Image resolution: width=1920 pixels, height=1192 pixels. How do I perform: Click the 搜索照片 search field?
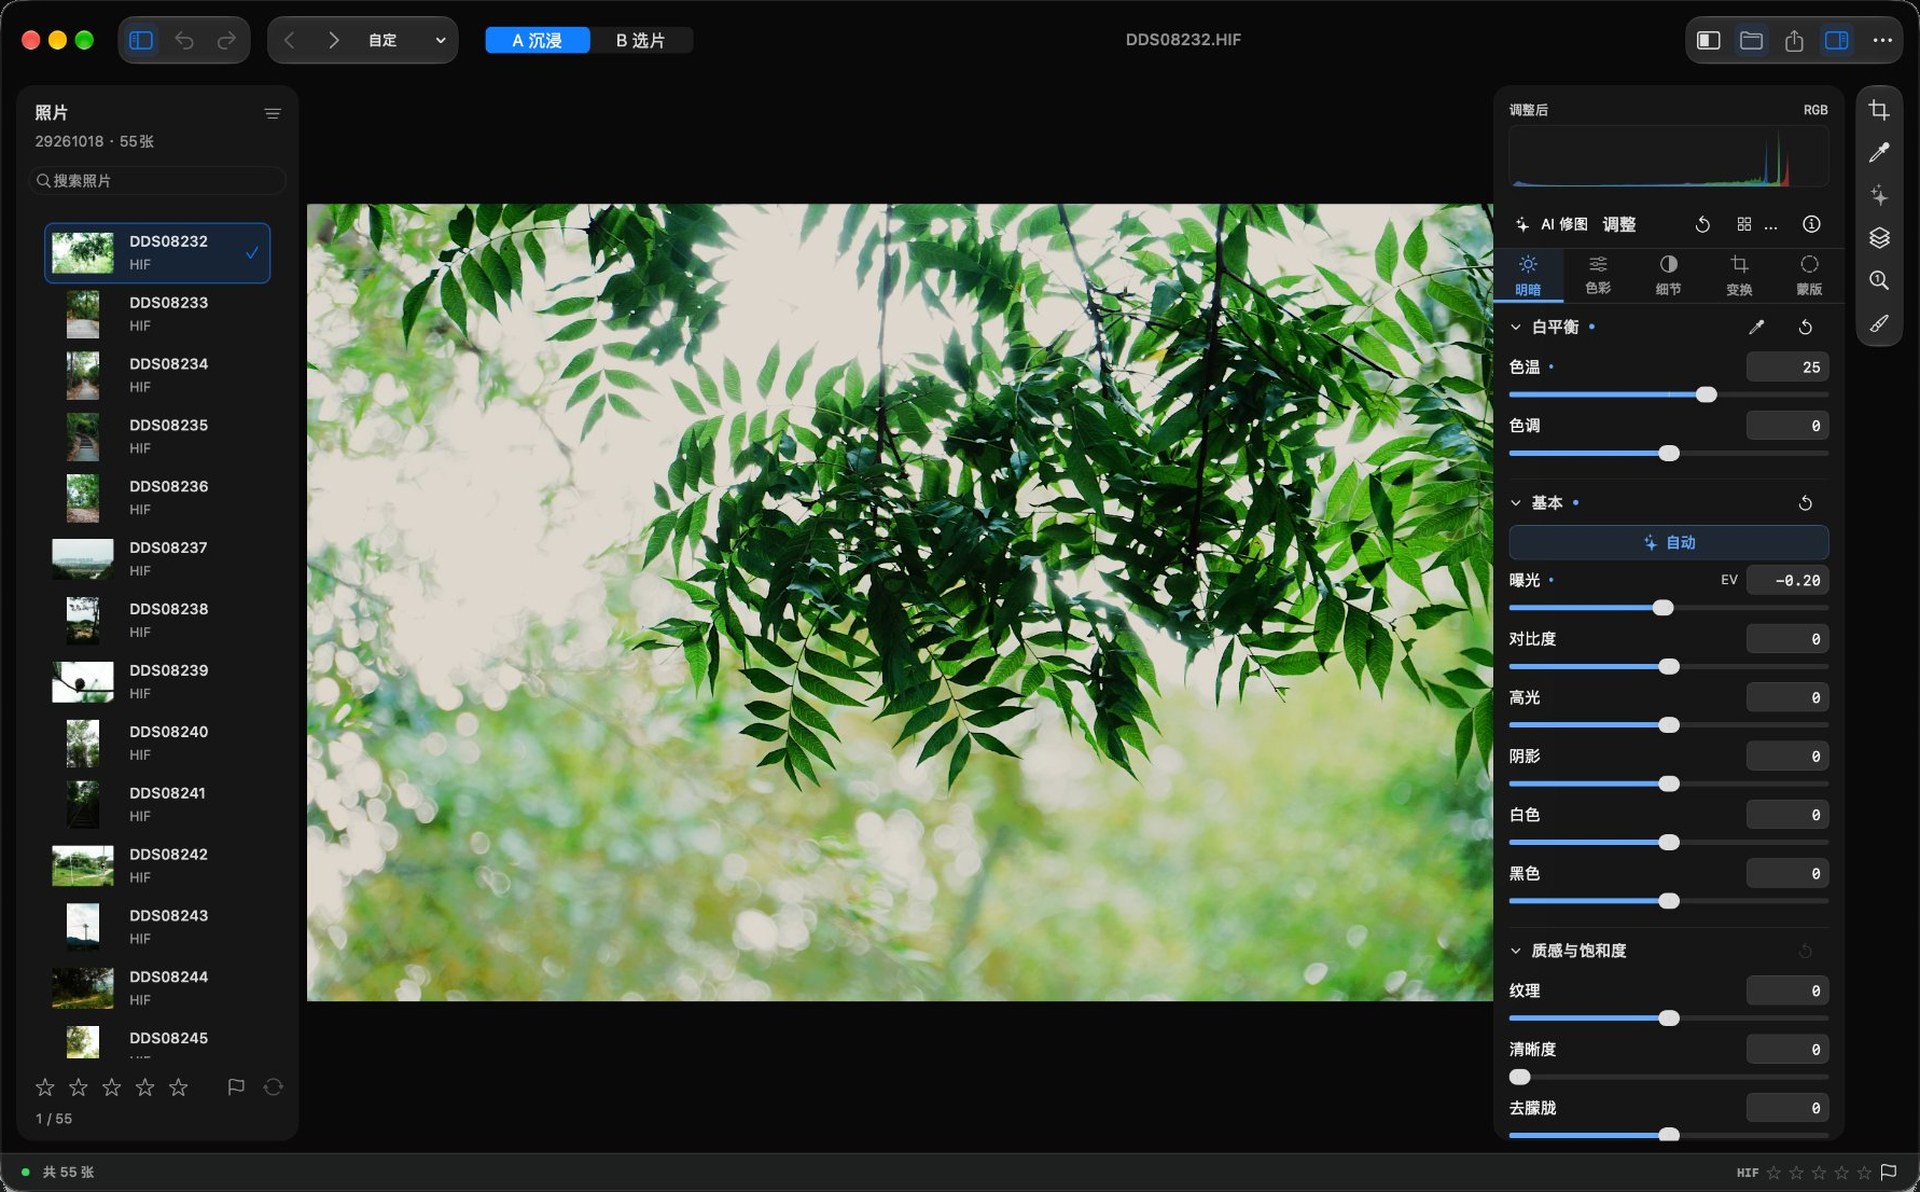pyautogui.click(x=158, y=181)
